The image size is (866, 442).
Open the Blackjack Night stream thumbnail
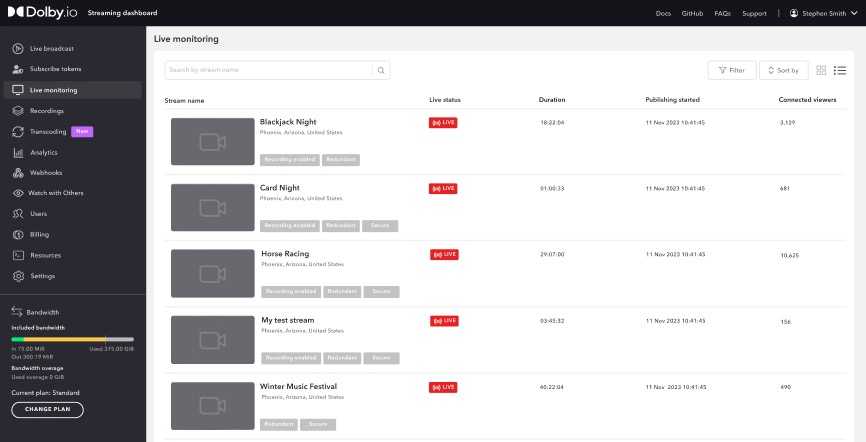point(212,142)
